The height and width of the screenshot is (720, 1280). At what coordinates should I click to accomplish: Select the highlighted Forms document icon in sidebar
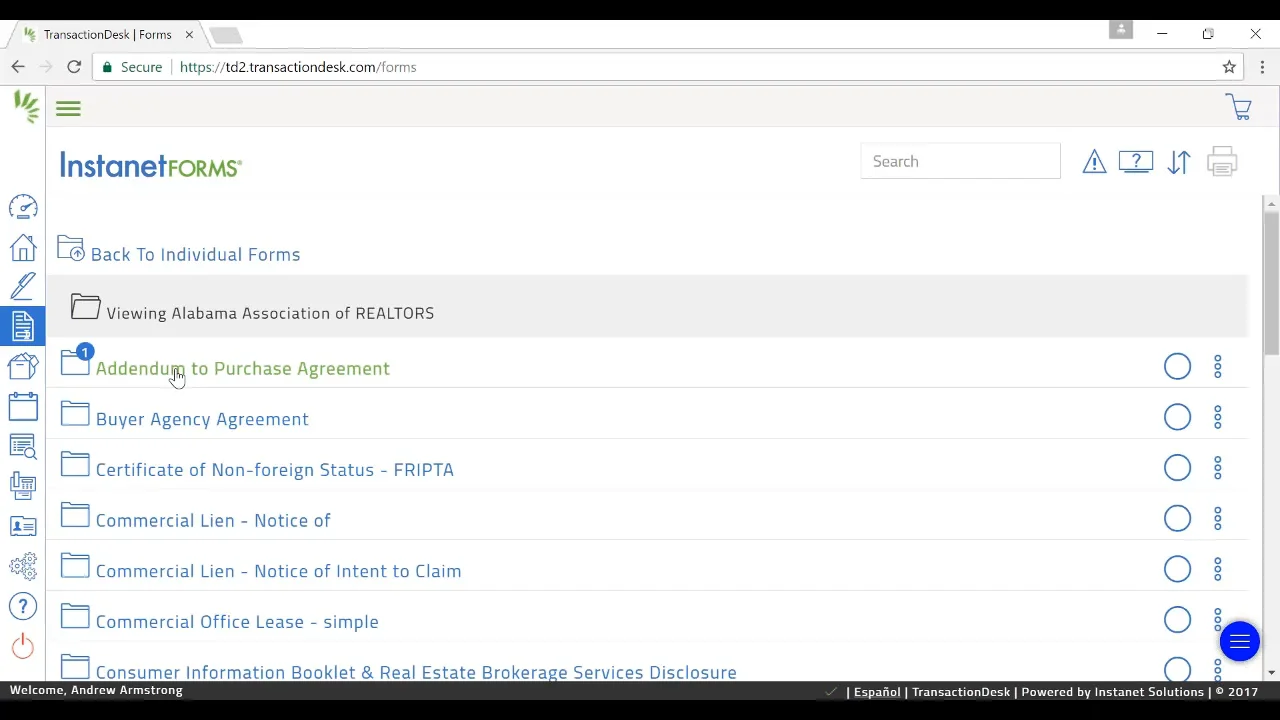click(23, 326)
